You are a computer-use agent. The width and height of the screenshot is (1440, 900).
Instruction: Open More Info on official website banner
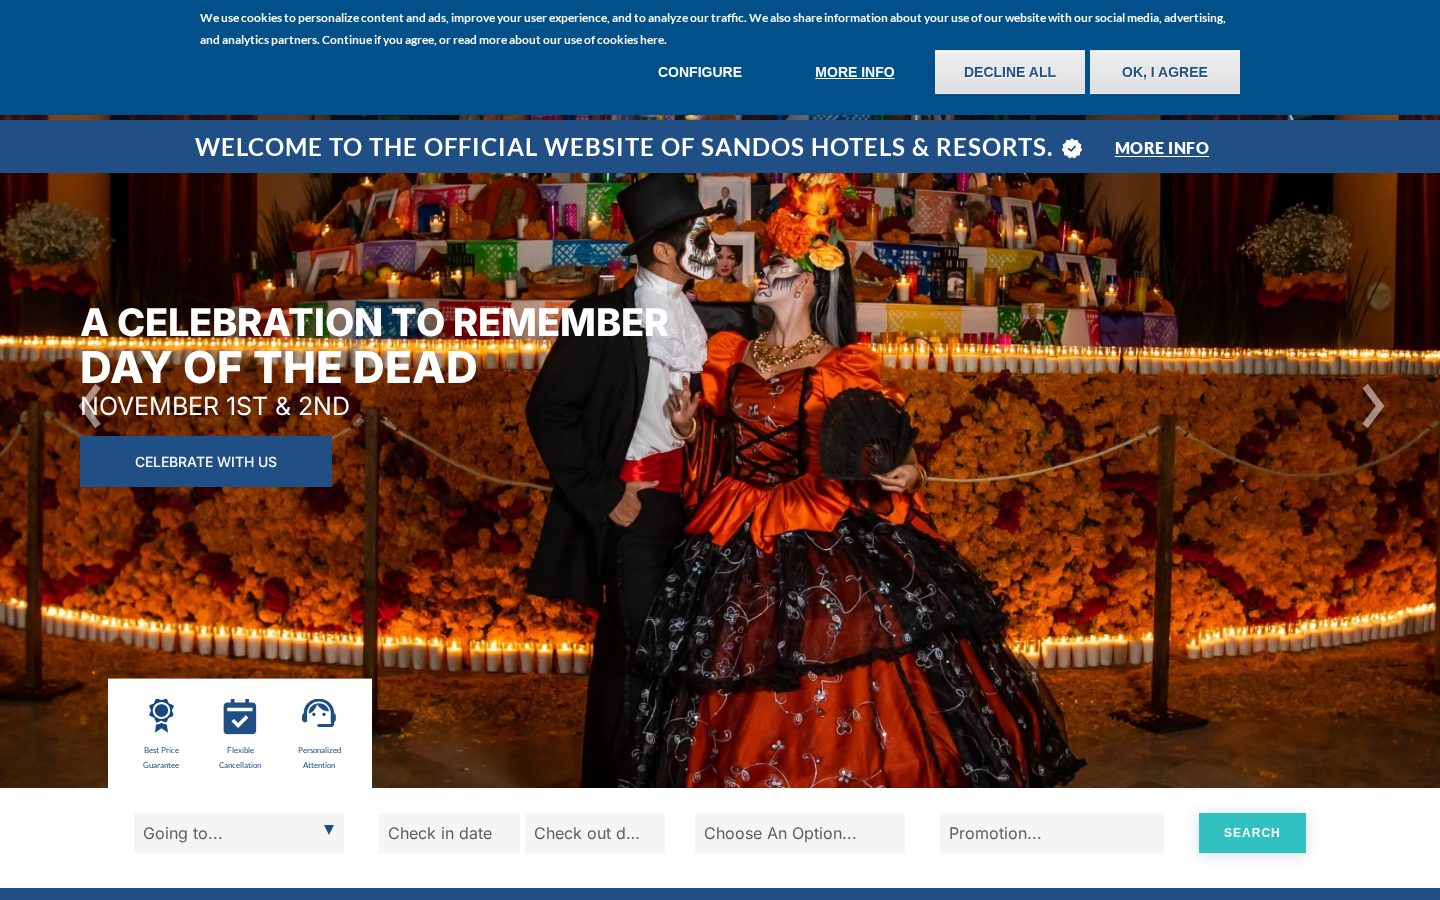click(1162, 148)
